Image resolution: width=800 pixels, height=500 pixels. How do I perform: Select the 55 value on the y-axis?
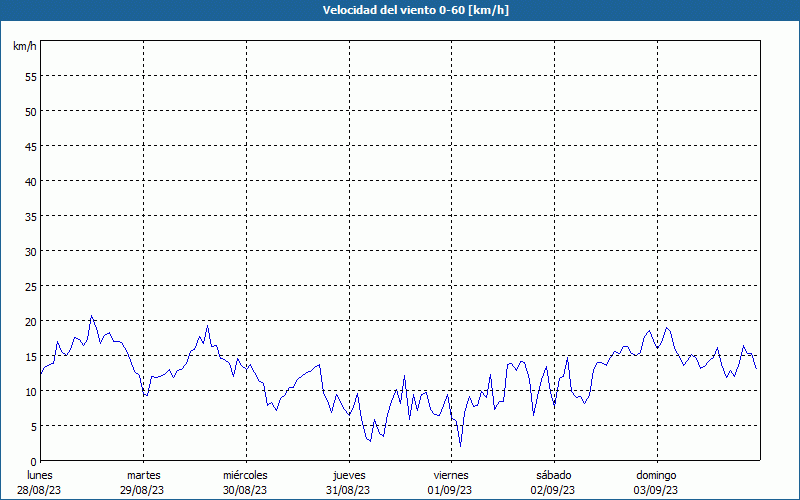tap(31, 77)
